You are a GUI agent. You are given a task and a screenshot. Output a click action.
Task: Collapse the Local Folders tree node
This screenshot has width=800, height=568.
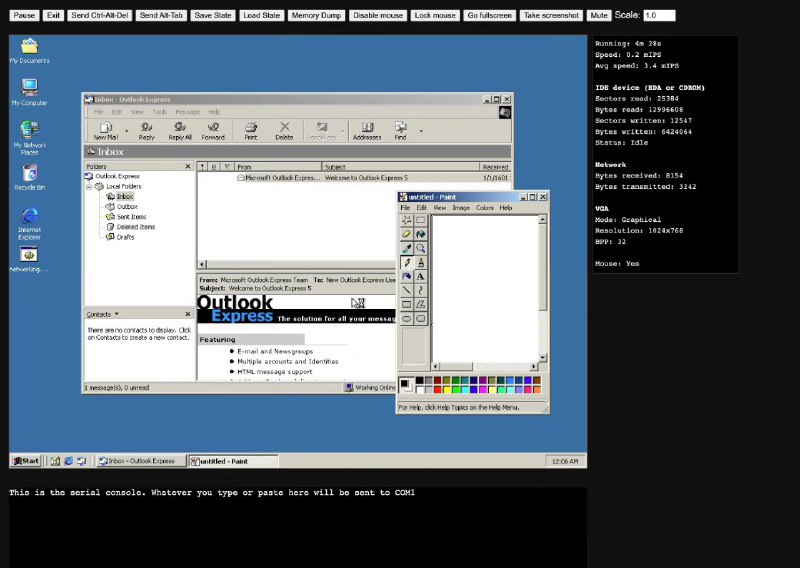(89, 187)
